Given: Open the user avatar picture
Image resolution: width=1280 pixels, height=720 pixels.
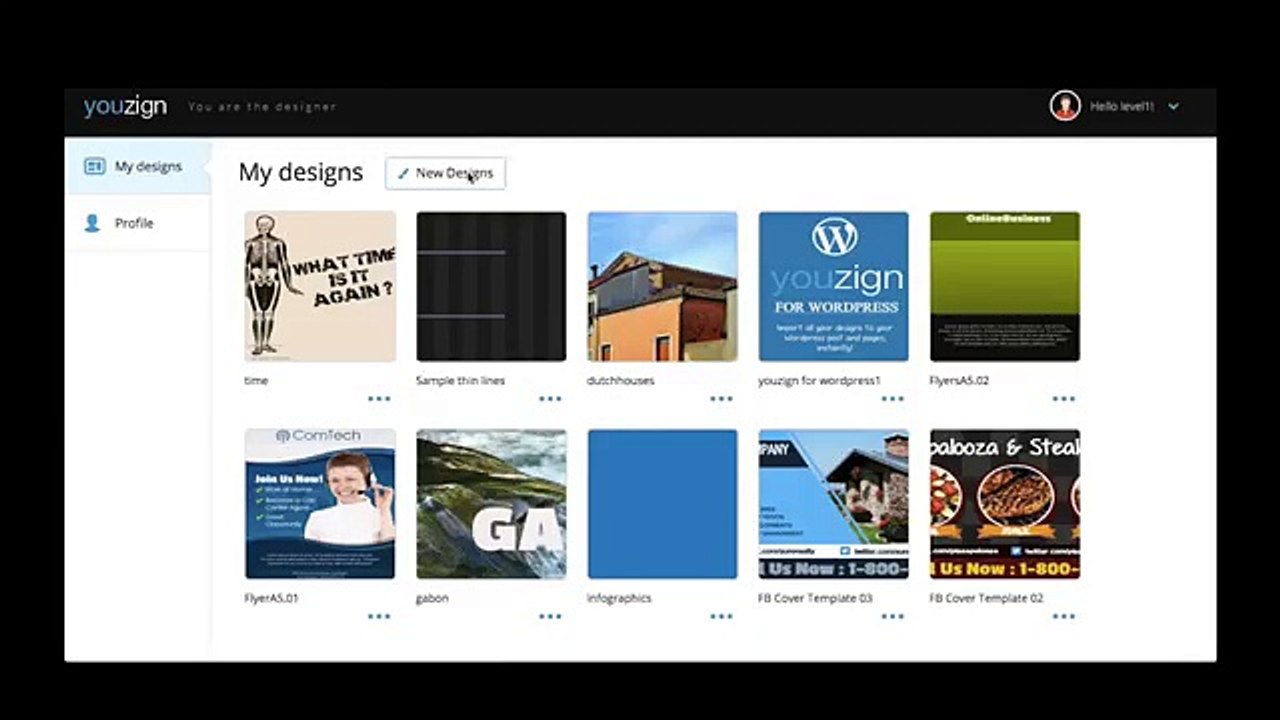Looking at the screenshot, I should [x=1065, y=106].
